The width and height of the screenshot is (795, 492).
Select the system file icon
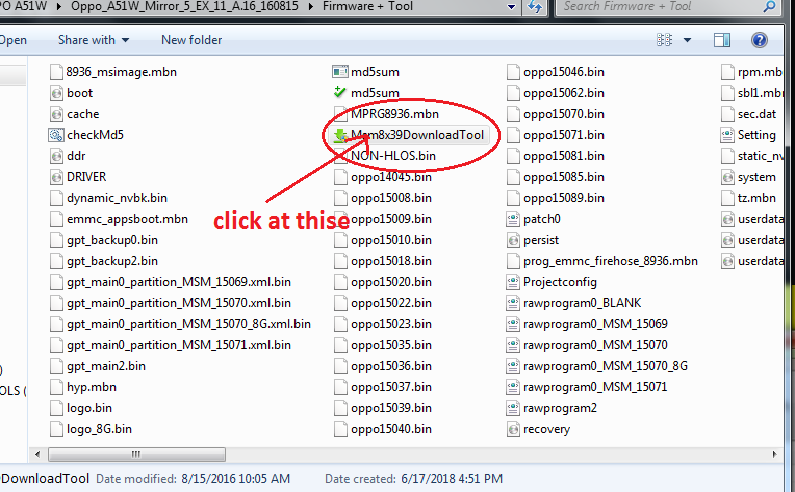728,177
